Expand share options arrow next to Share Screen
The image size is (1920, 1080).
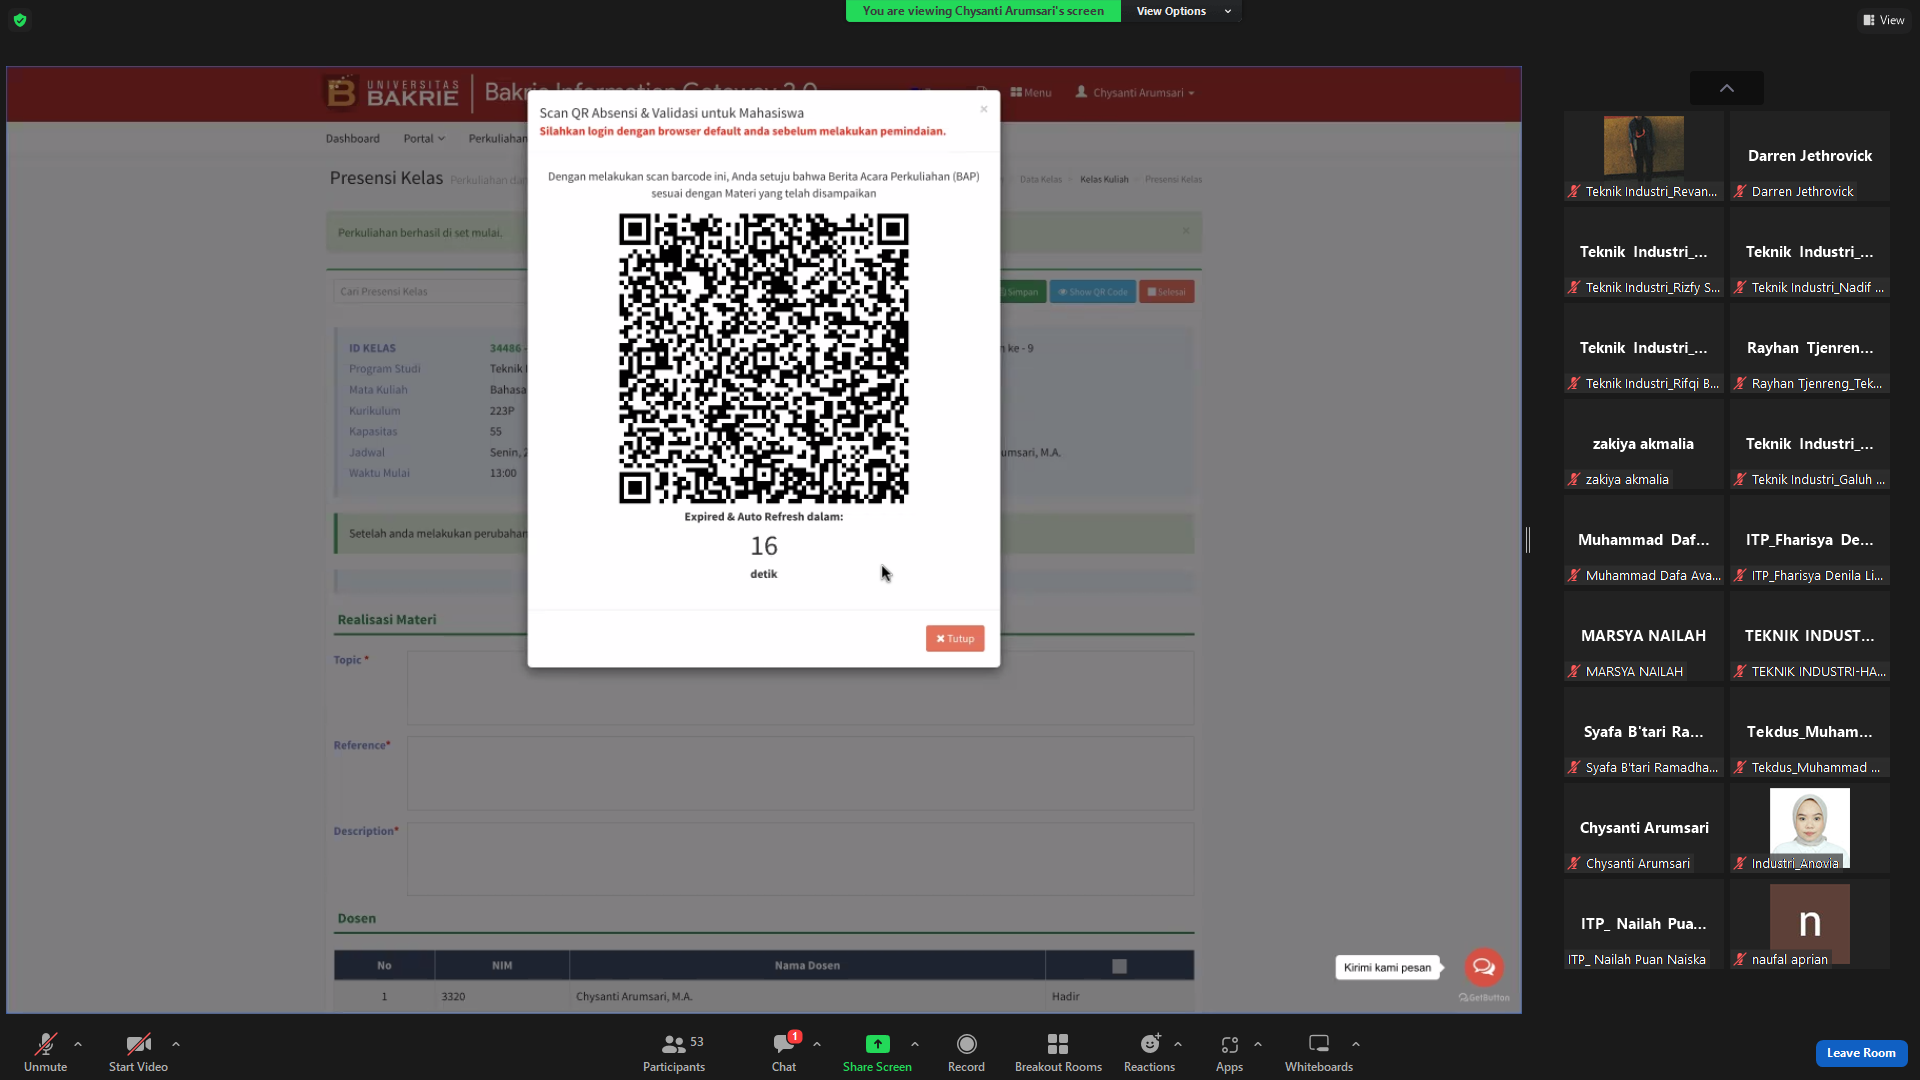[915, 1044]
